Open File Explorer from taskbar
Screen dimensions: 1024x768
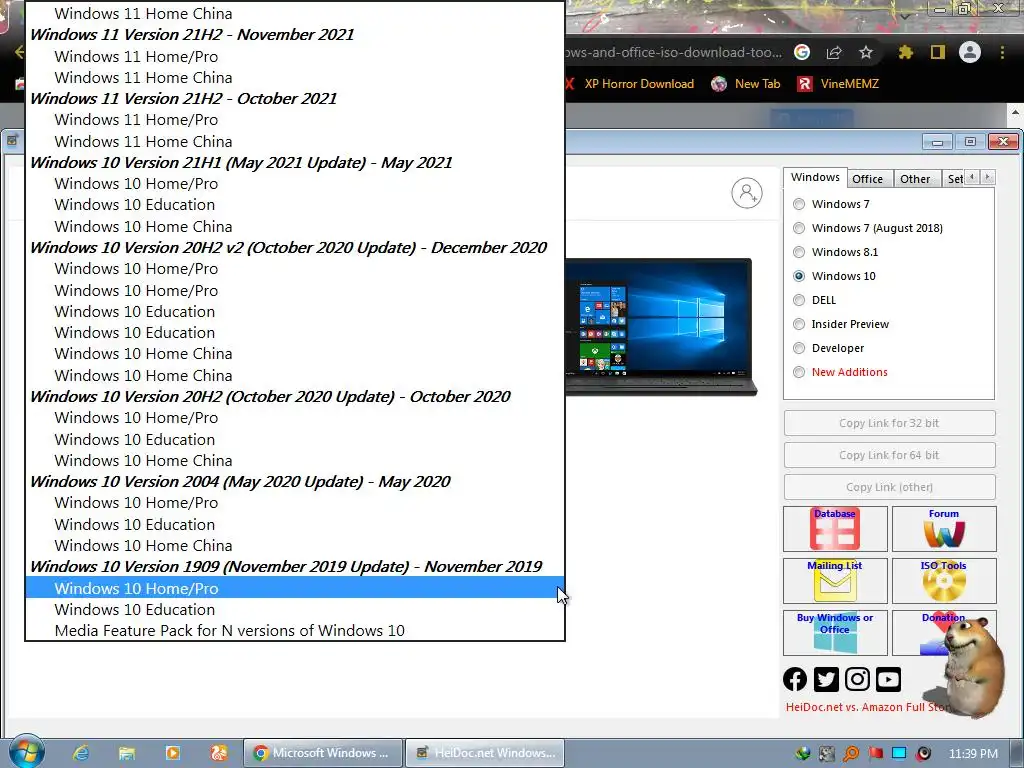click(x=127, y=753)
